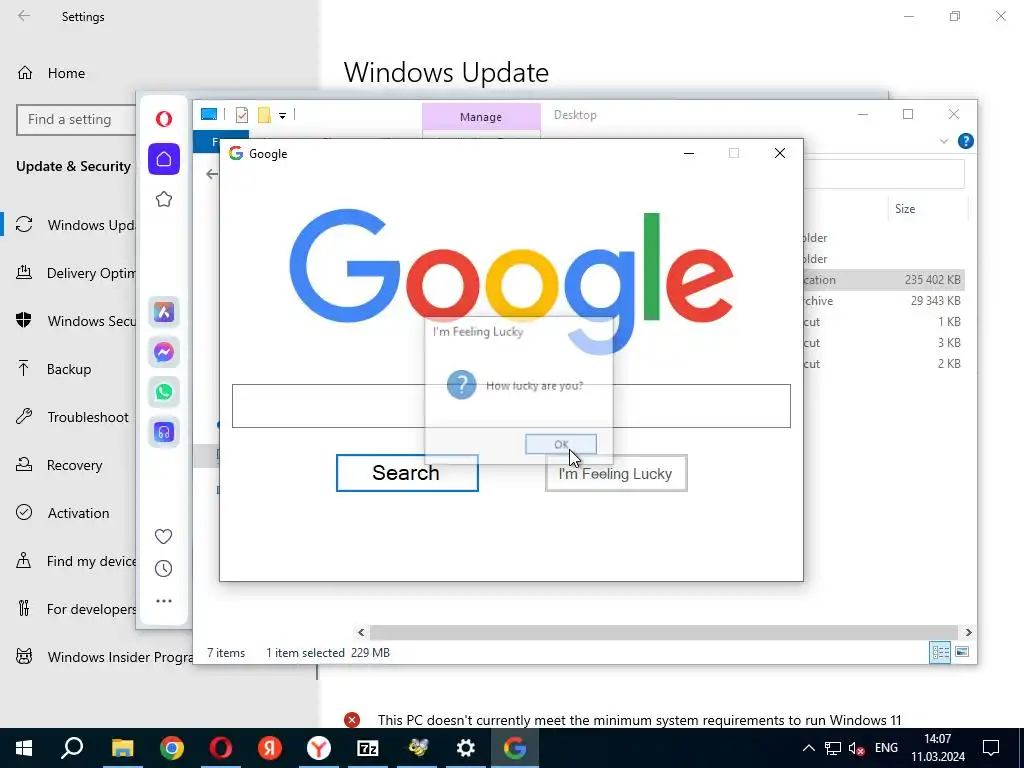
Task: Expand the File Explorer ribbon chevron
Action: pos(944,141)
